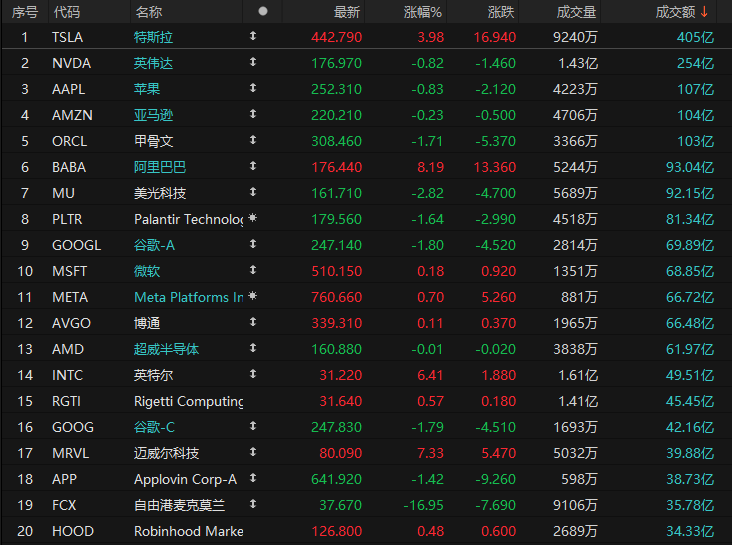Image resolution: width=732 pixels, height=545 pixels.
Task: Select the Robinhood Marke name cell
Action: (189, 531)
